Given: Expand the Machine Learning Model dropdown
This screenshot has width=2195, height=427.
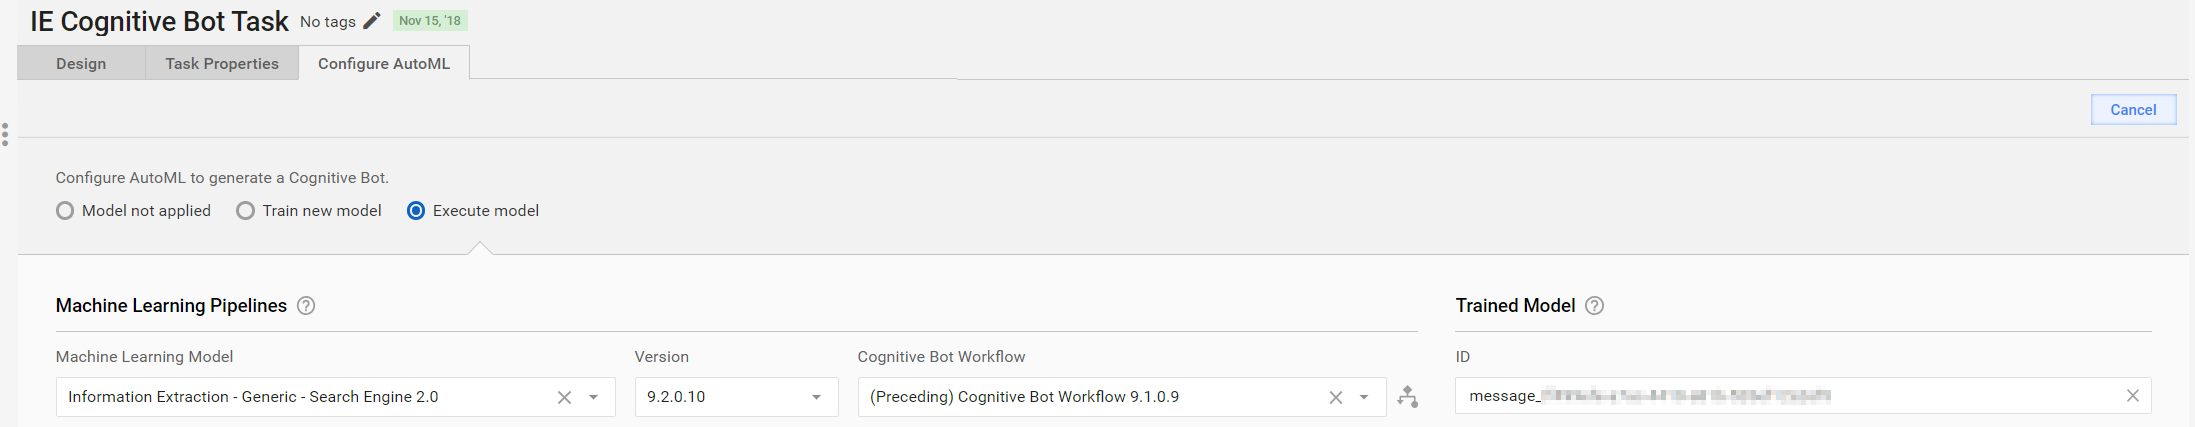Looking at the screenshot, I should (x=593, y=397).
